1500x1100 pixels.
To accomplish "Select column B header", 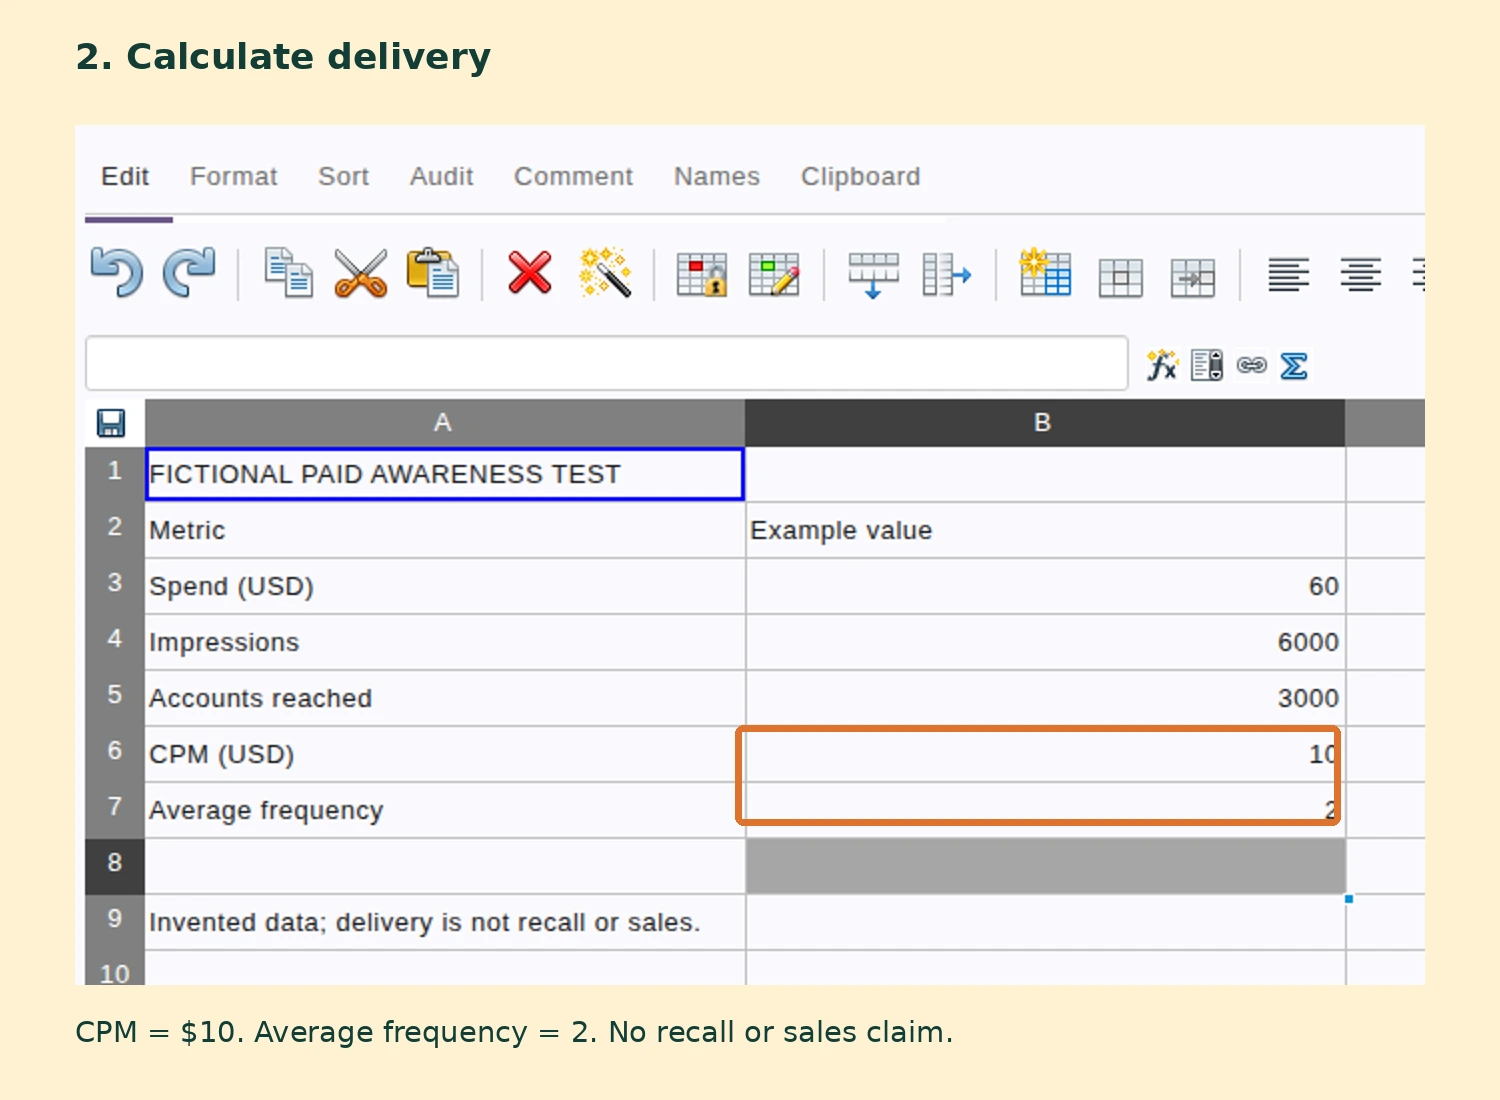I will (x=1045, y=423).
